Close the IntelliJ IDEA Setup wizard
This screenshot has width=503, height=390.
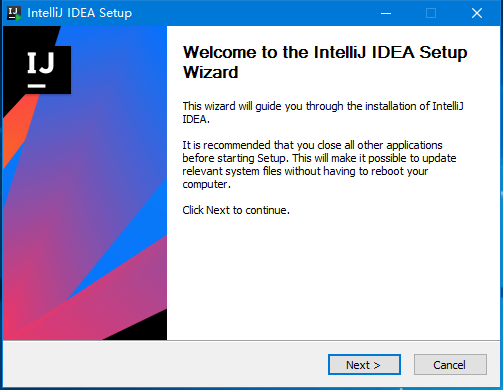[x=477, y=13]
